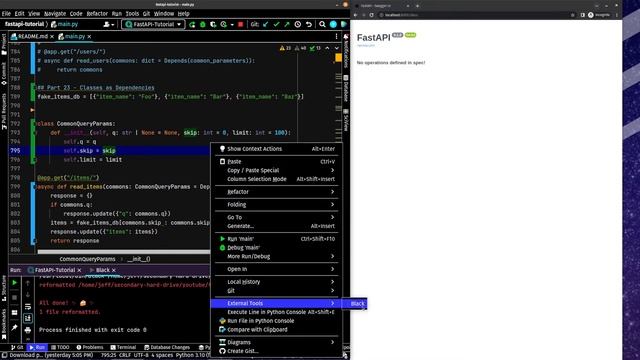
Task: Select Black under External Tools
Action: tap(354, 304)
